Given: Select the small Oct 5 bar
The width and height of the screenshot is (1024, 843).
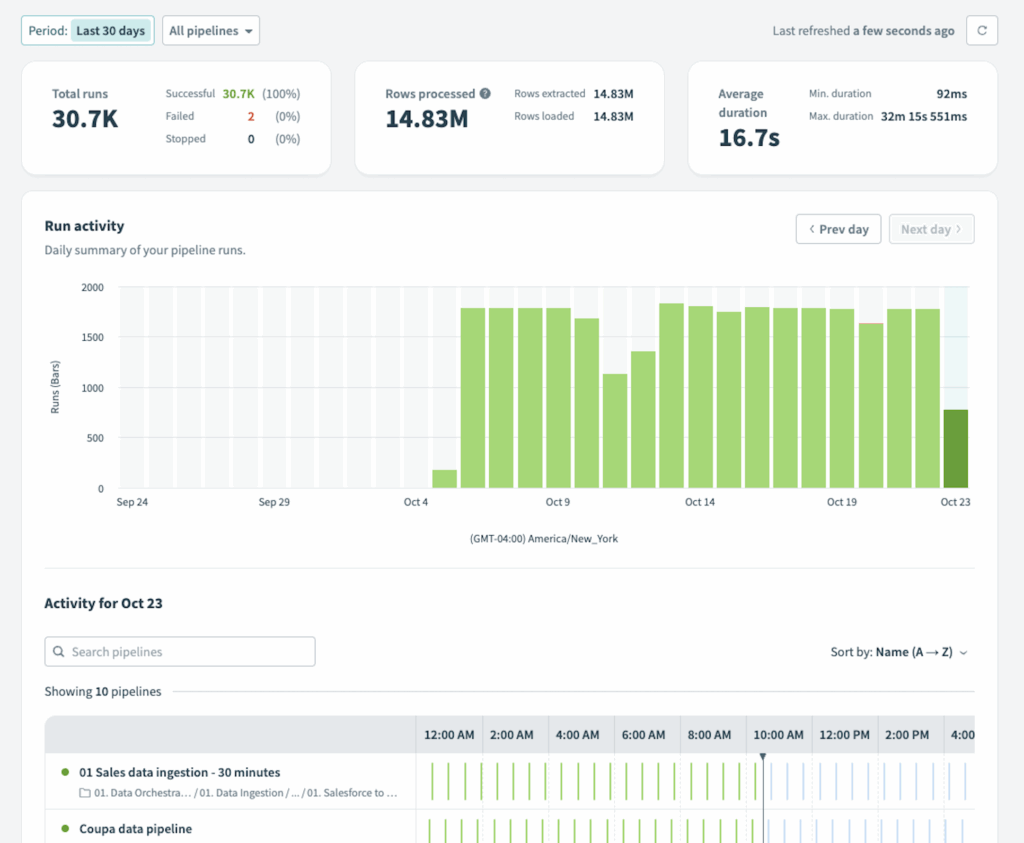Looking at the screenshot, I should point(444,479).
